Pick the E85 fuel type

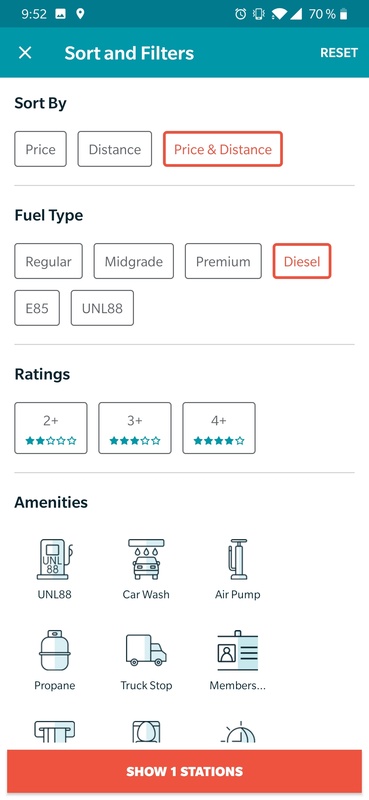coord(37,308)
